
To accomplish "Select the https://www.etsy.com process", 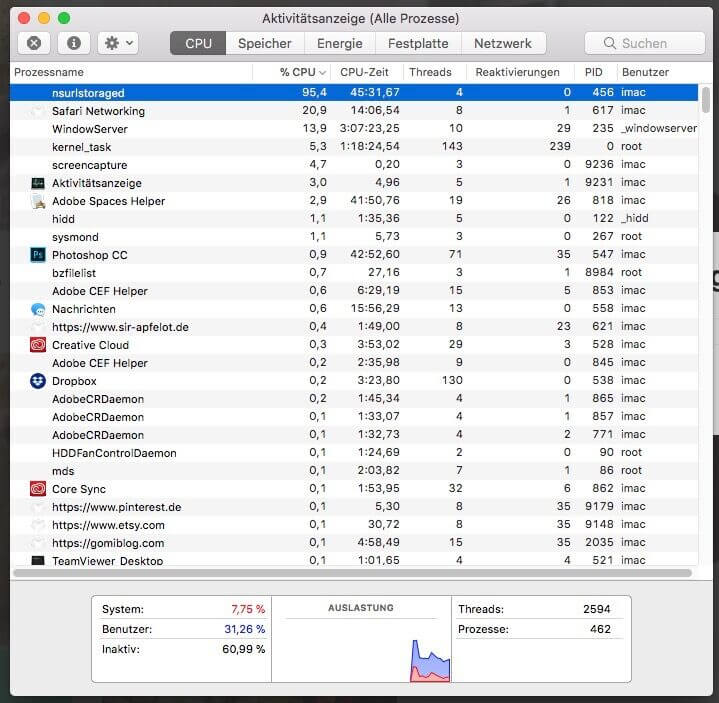I will point(108,525).
